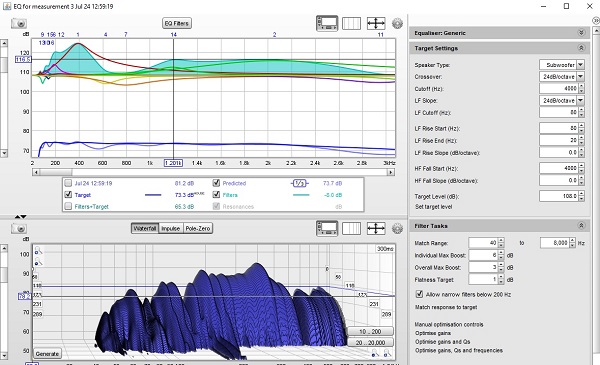Open the LF Slope dropdown

(x=580, y=100)
